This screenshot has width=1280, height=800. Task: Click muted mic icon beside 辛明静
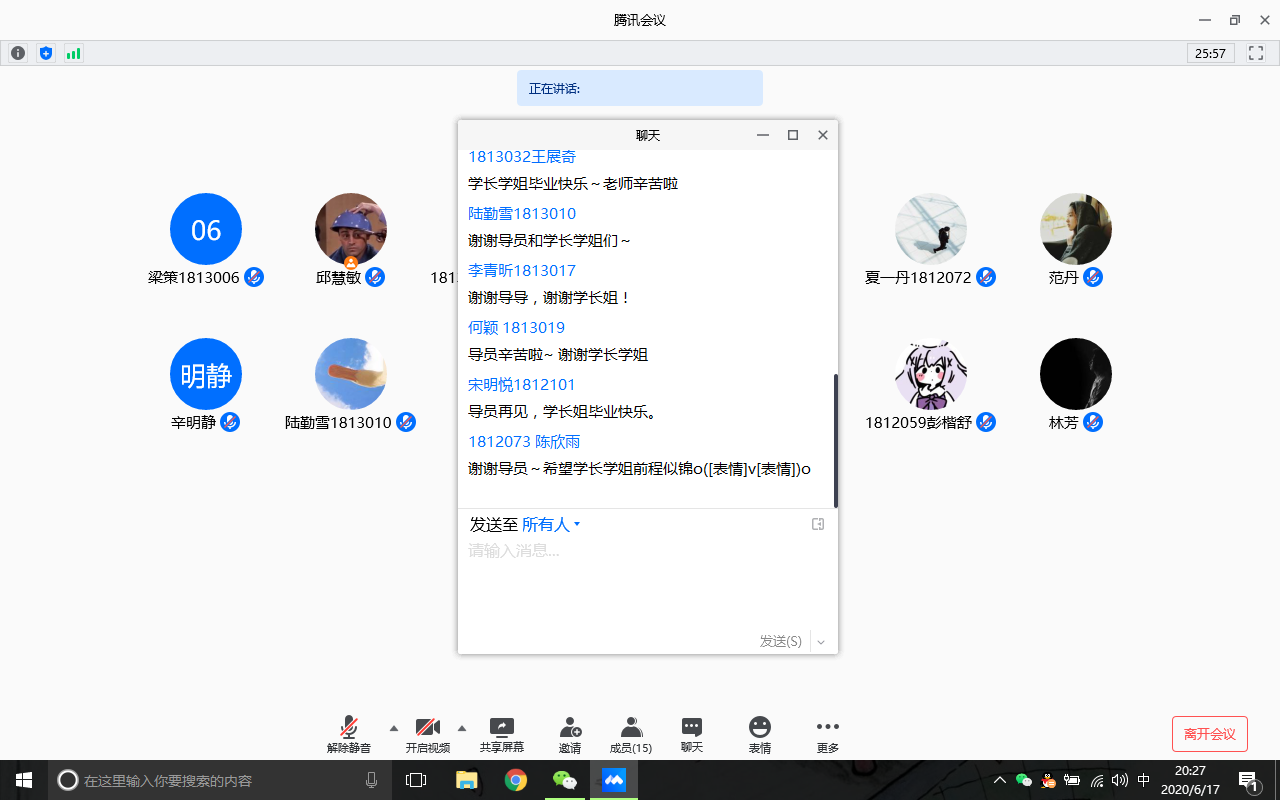230,422
